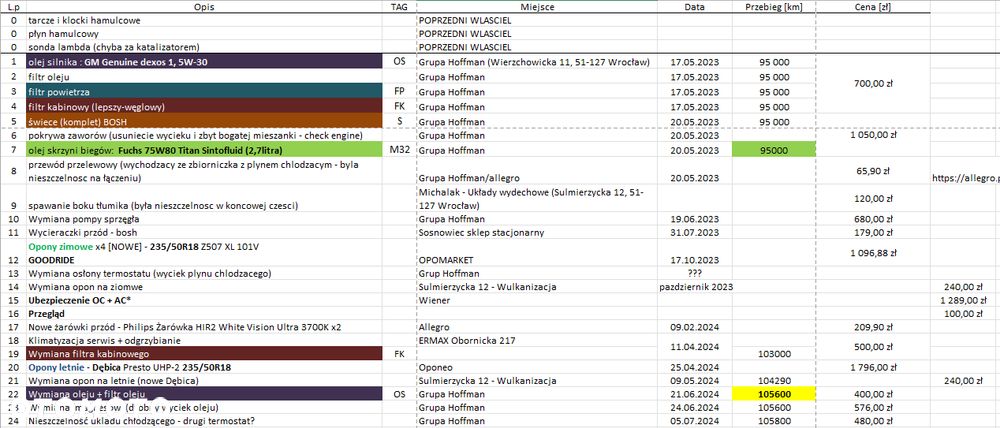
Task: Select the 'Wymiana filtra kabinowego' maroon cell
Action: point(204,354)
